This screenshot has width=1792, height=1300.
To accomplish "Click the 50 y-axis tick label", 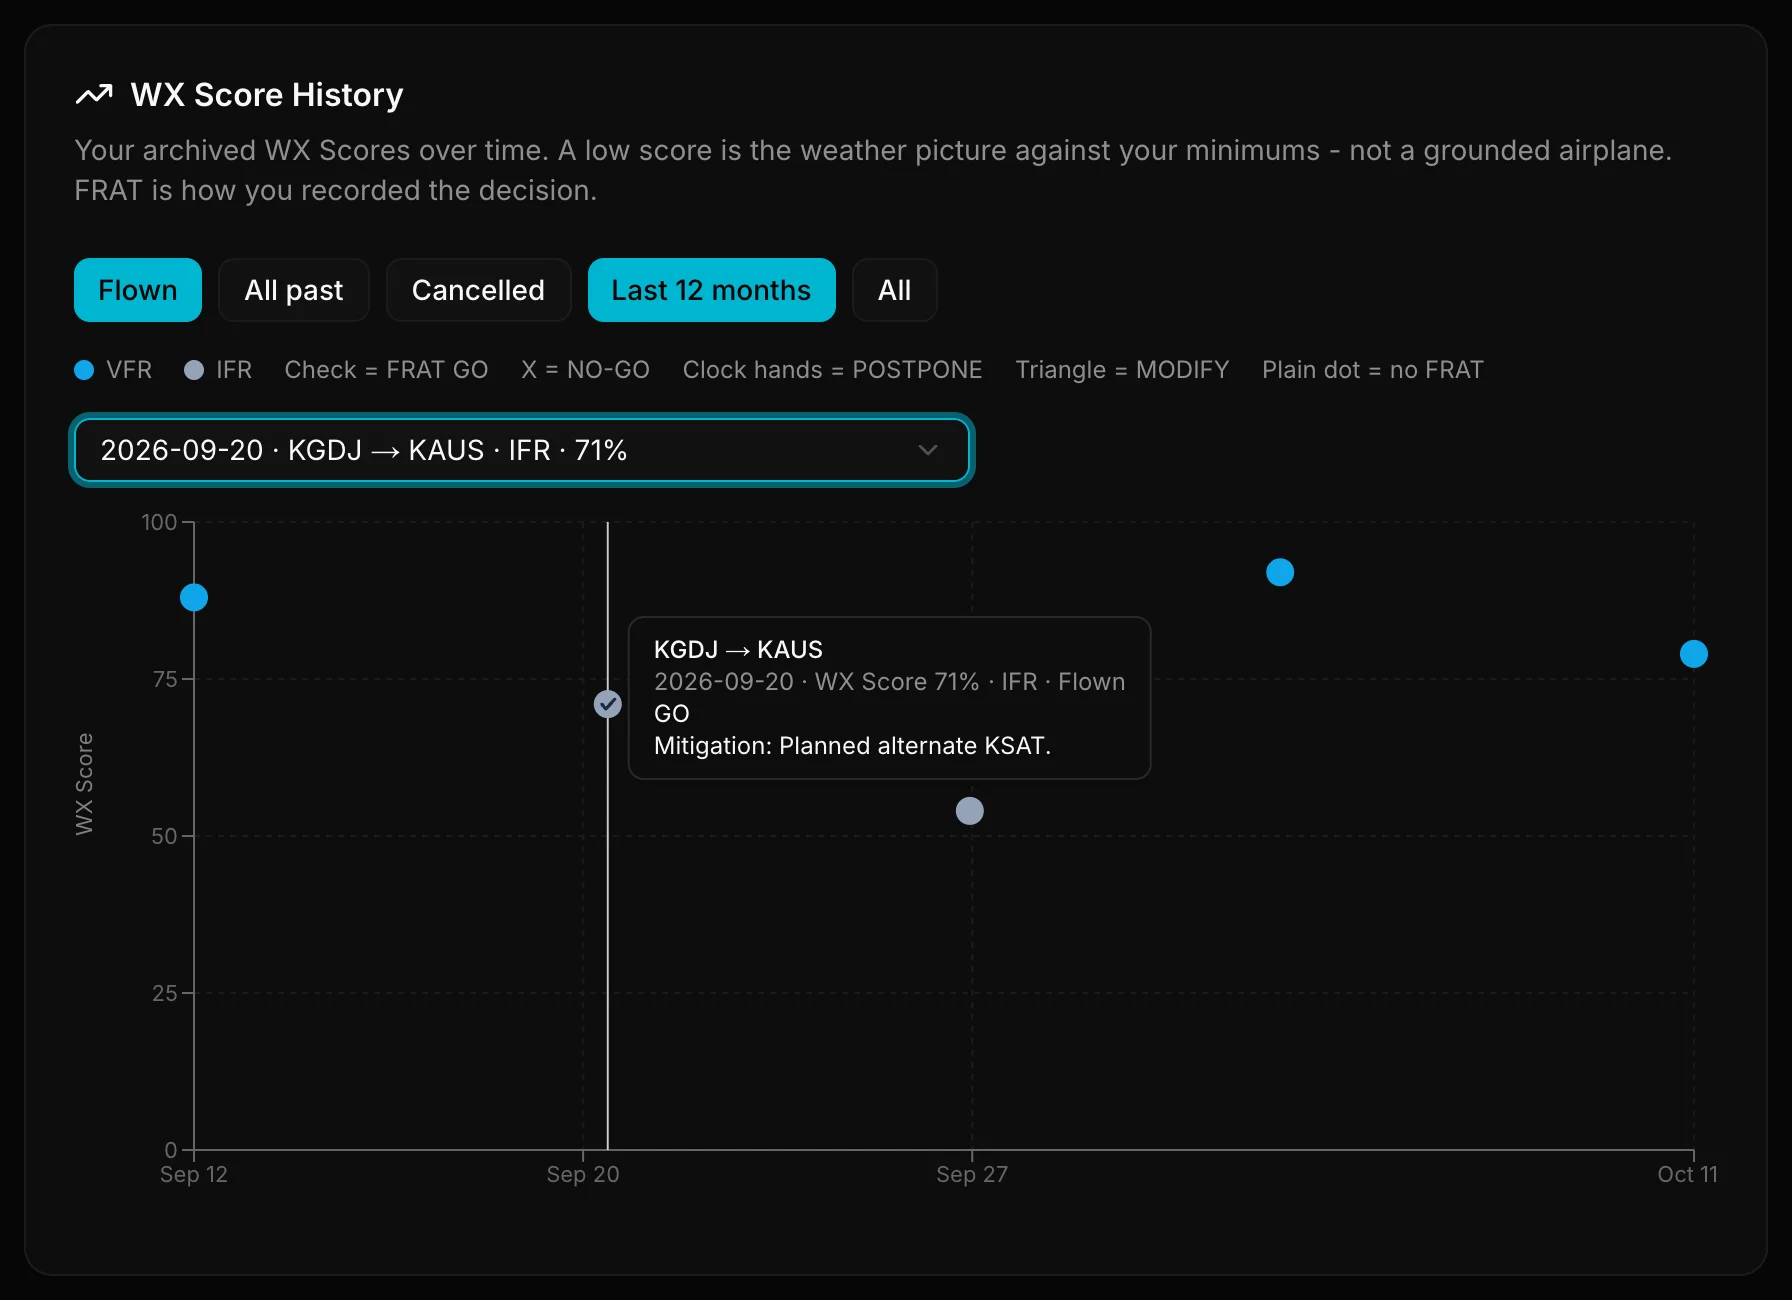I will click(x=164, y=836).
